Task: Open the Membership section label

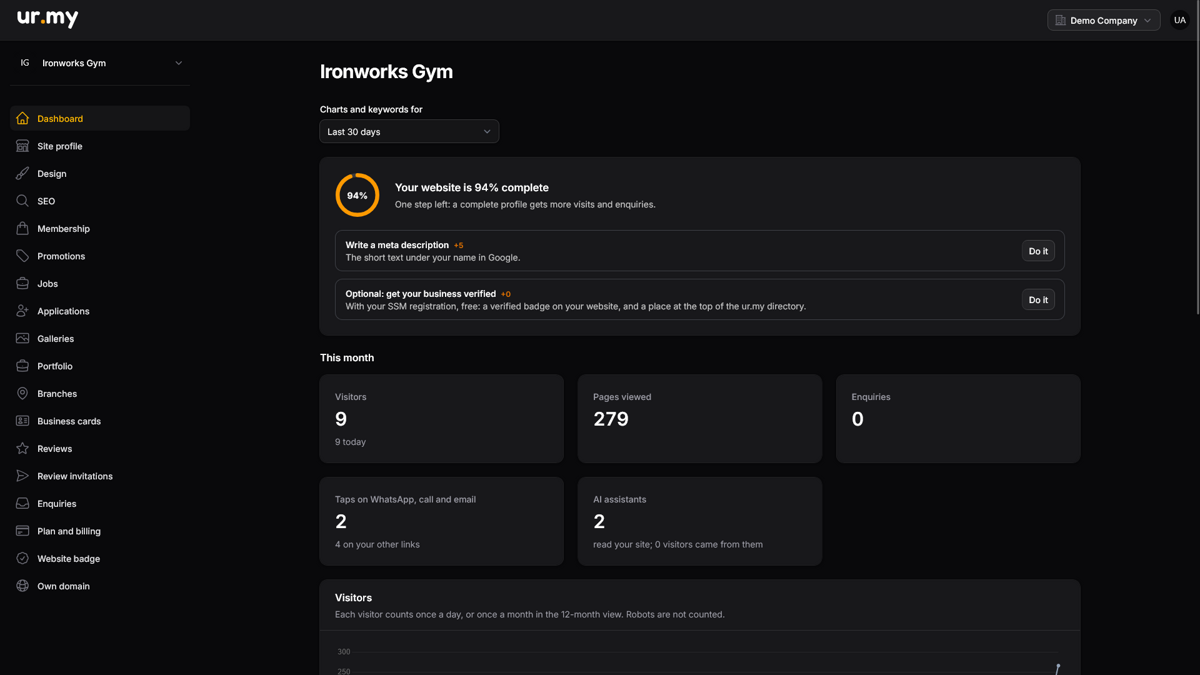Action: (x=63, y=228)
